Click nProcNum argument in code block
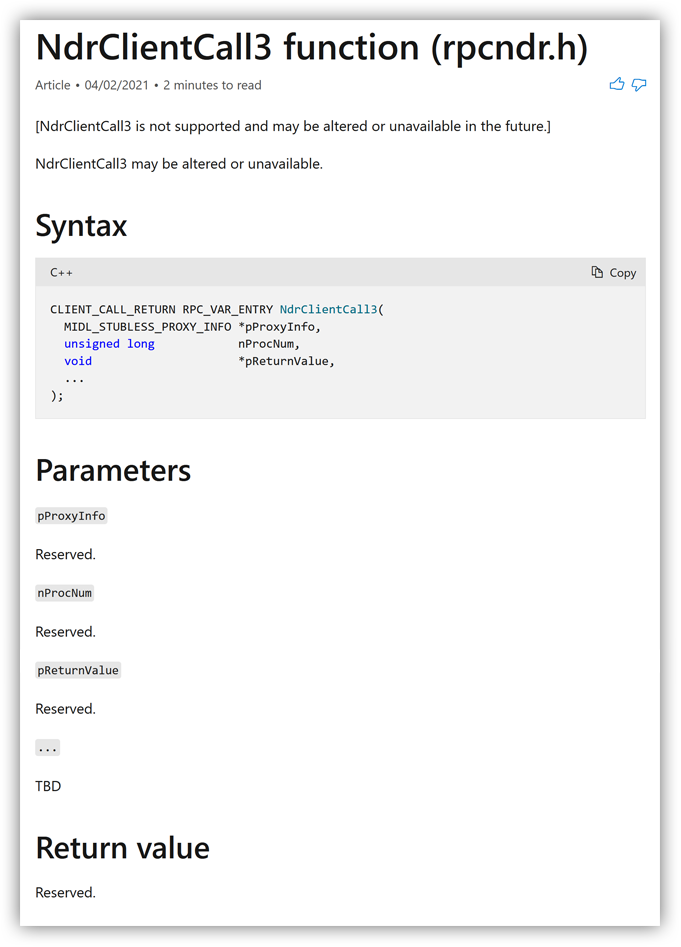681x947 pixels. point(269,344)
